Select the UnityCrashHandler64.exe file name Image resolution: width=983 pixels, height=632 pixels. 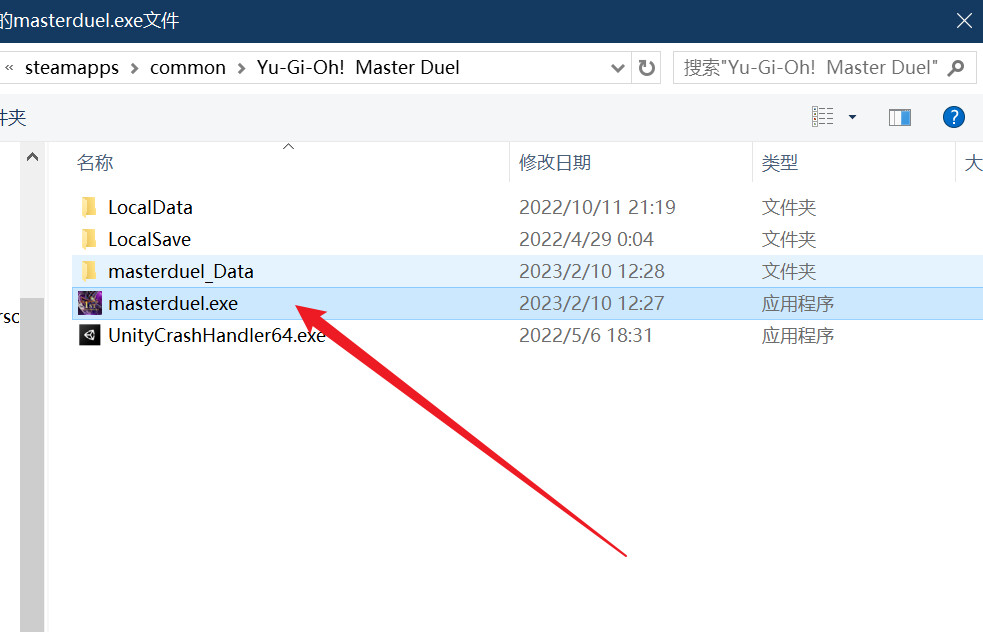click(217, 335)
